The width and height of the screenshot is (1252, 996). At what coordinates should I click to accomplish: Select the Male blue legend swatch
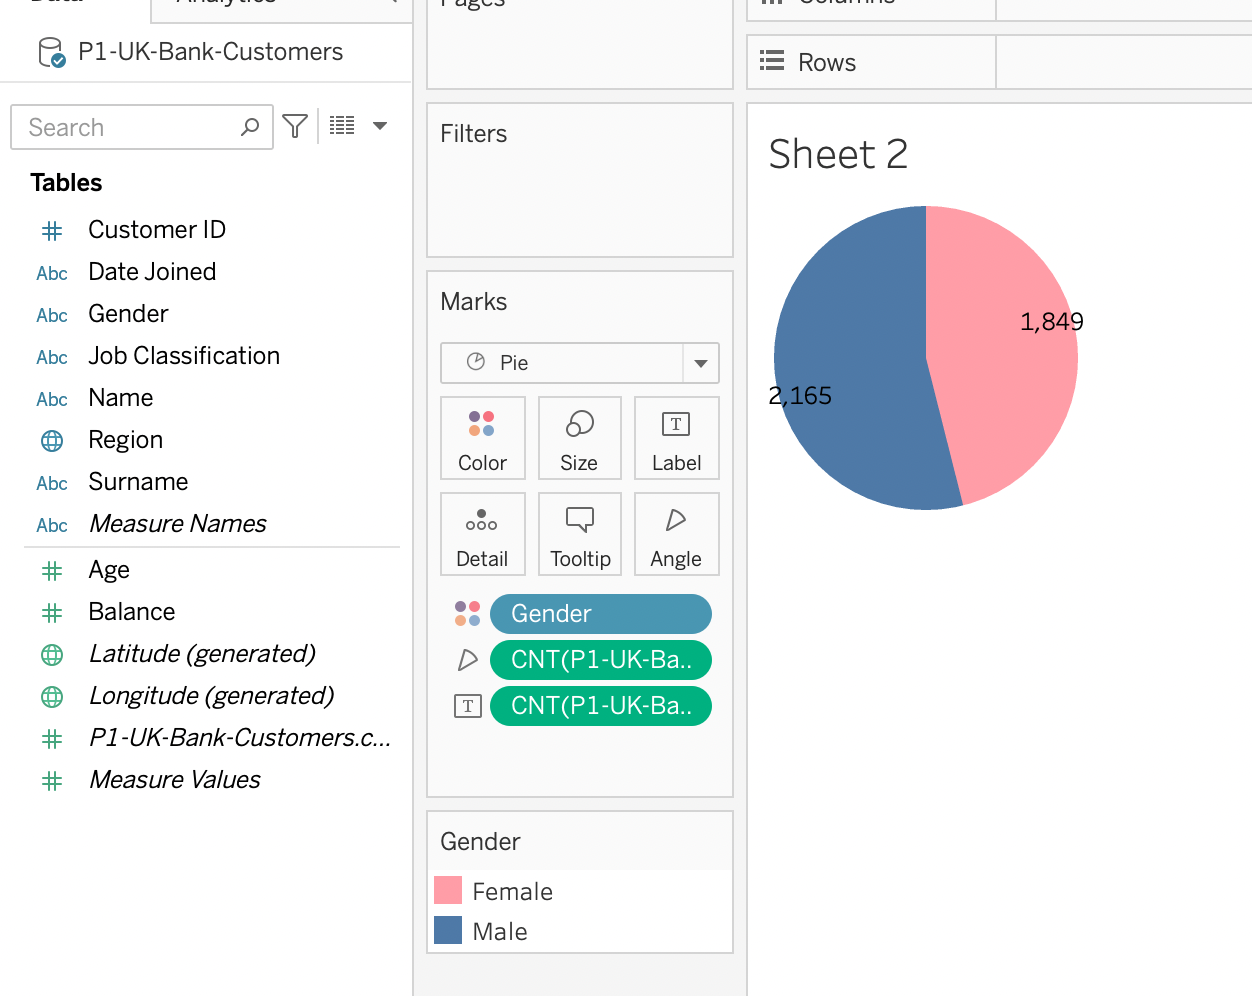click(448, 931)
